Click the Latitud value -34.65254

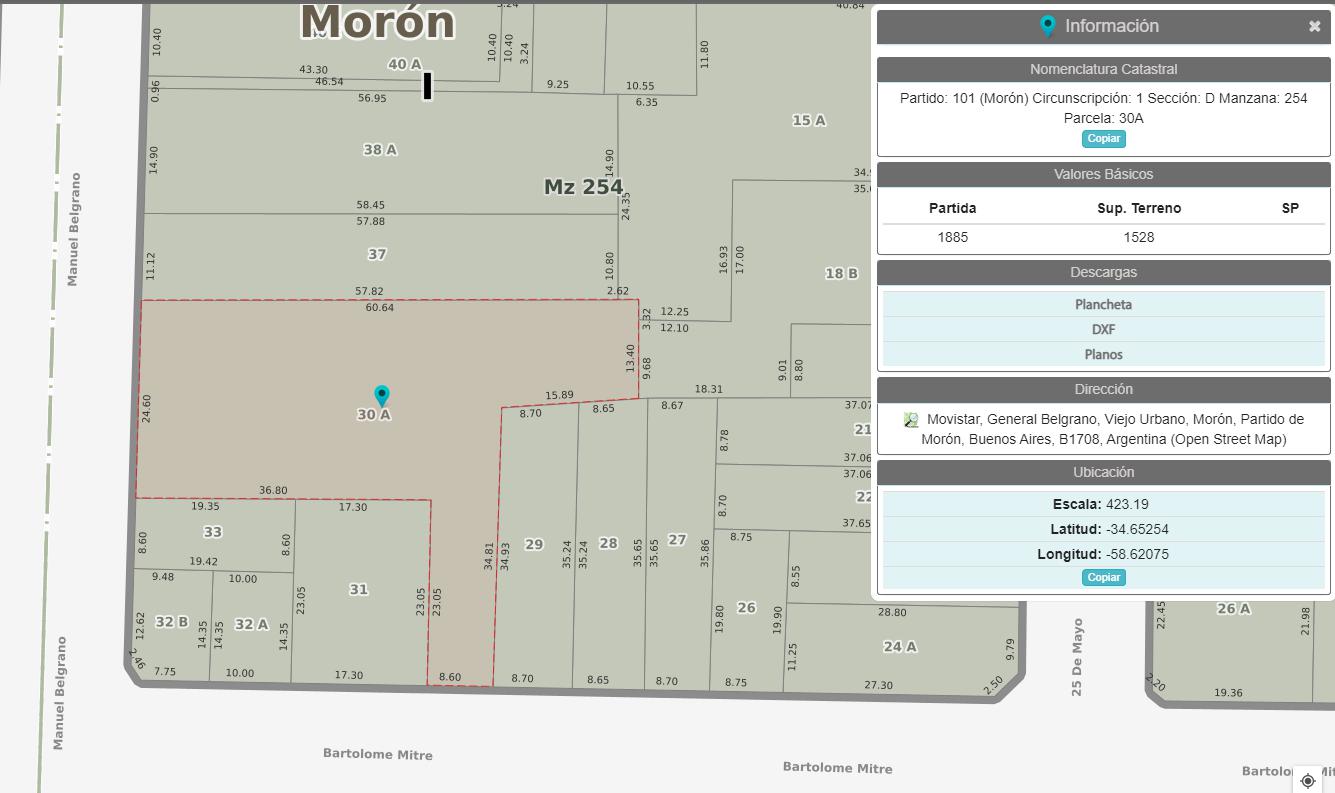click(x=1137, y=530)
